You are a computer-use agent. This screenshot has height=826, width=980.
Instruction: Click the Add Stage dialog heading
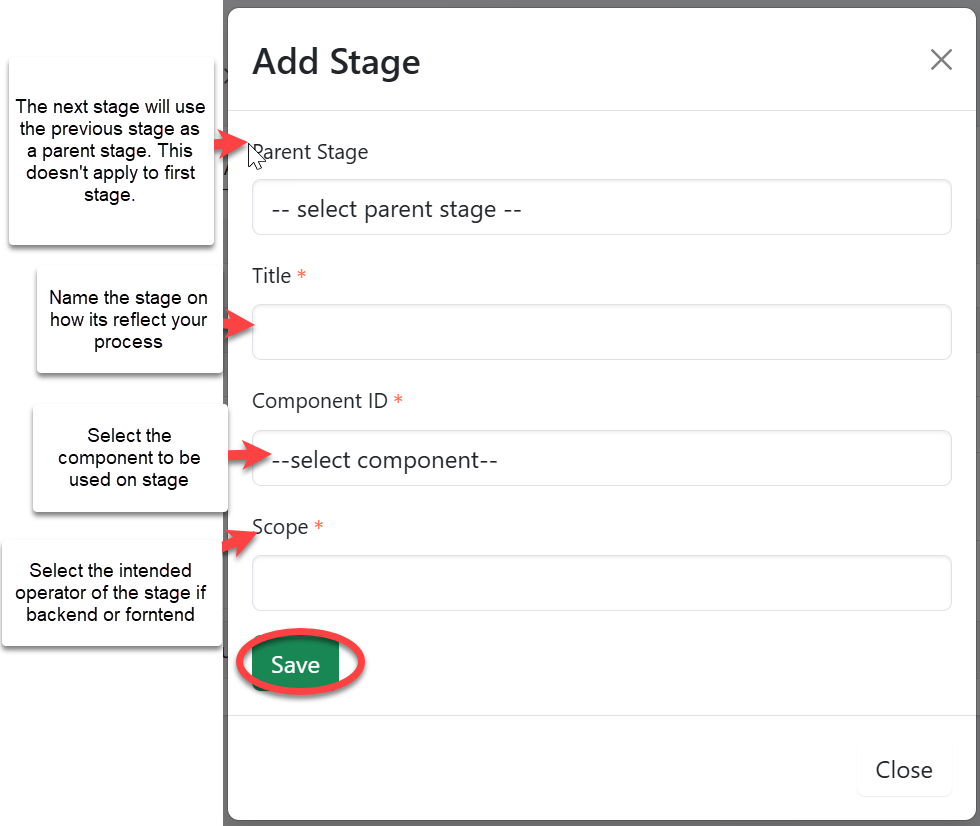336,62
